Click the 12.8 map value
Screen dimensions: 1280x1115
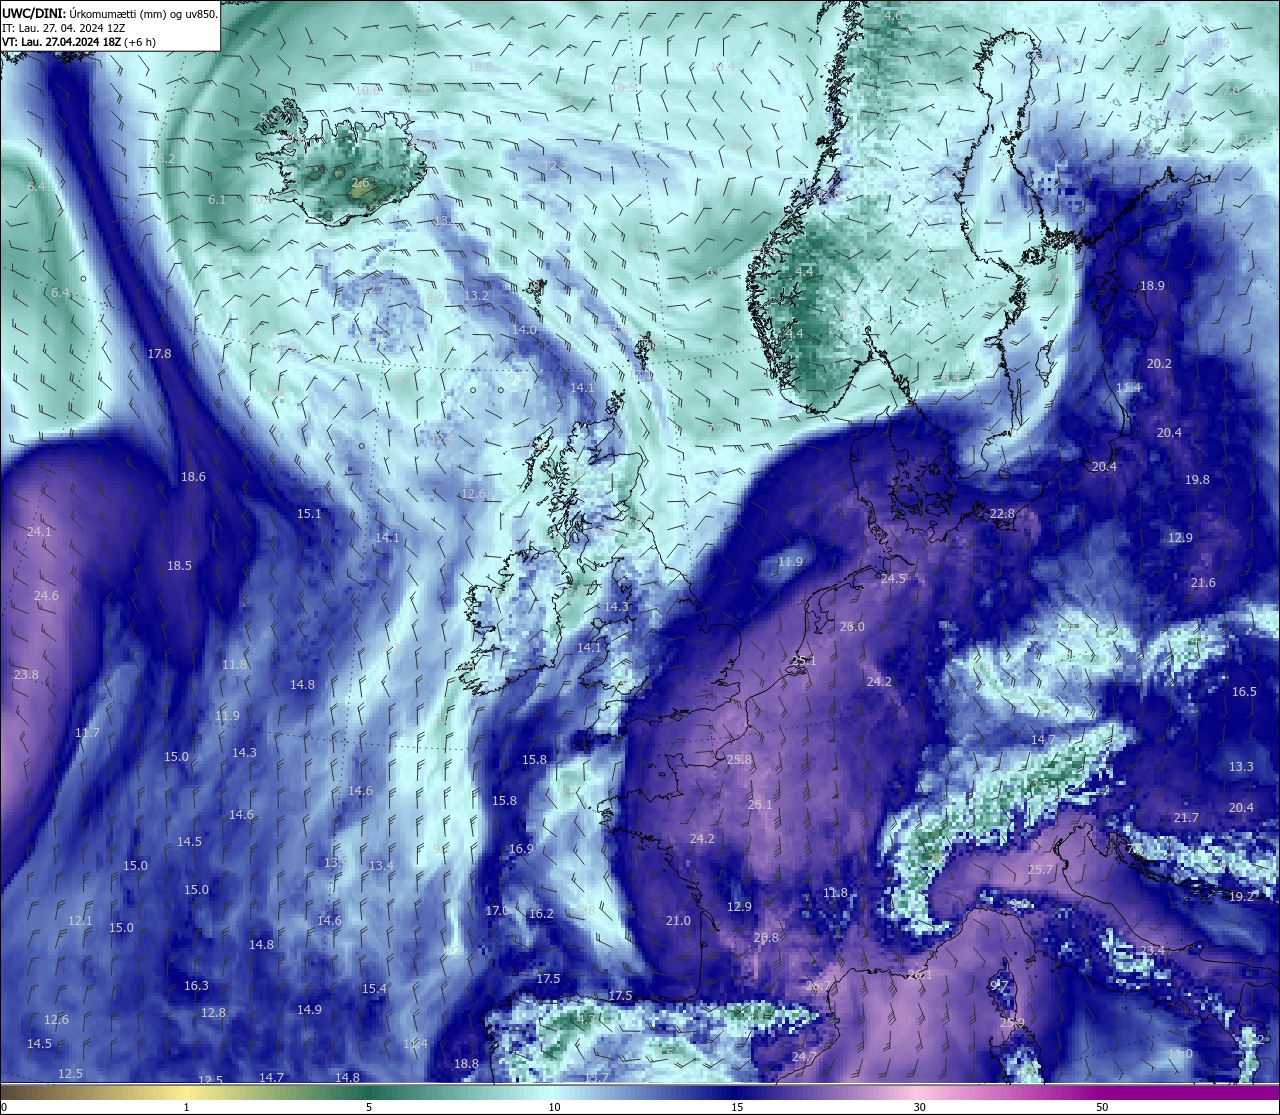tap(213, 1013)
